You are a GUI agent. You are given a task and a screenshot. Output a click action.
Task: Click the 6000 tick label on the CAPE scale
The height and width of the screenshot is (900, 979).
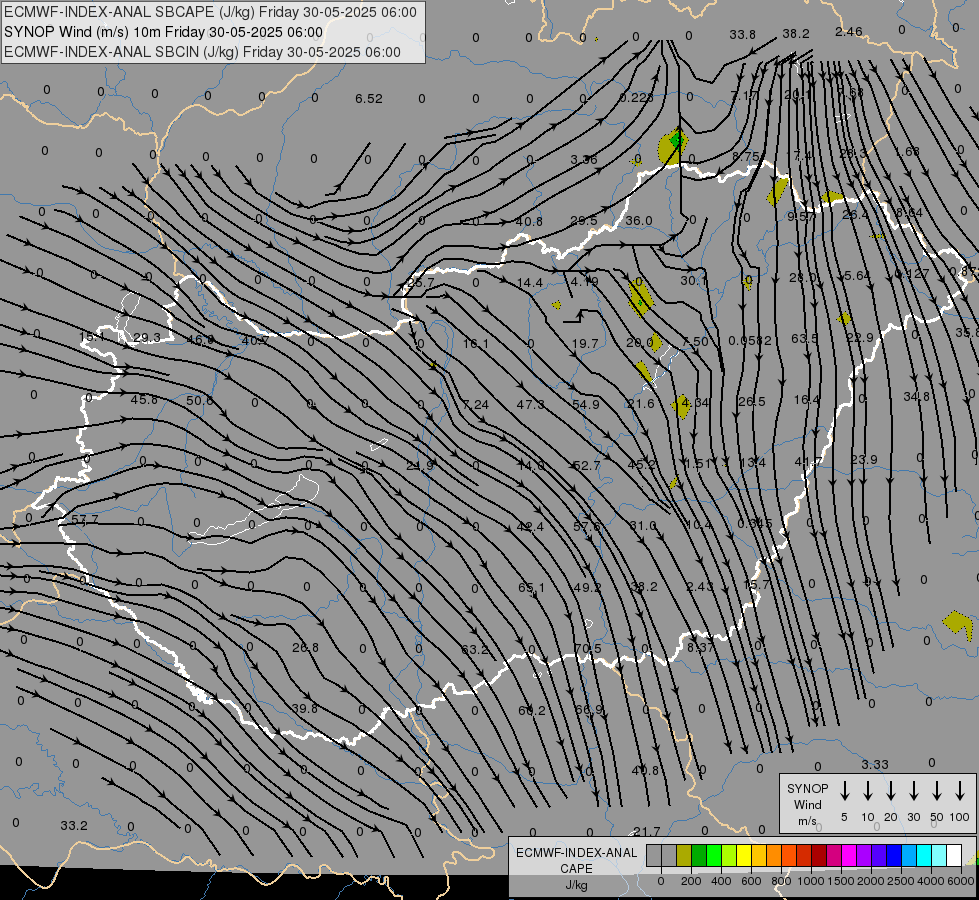pyautogui.click(x=960, y=881)
